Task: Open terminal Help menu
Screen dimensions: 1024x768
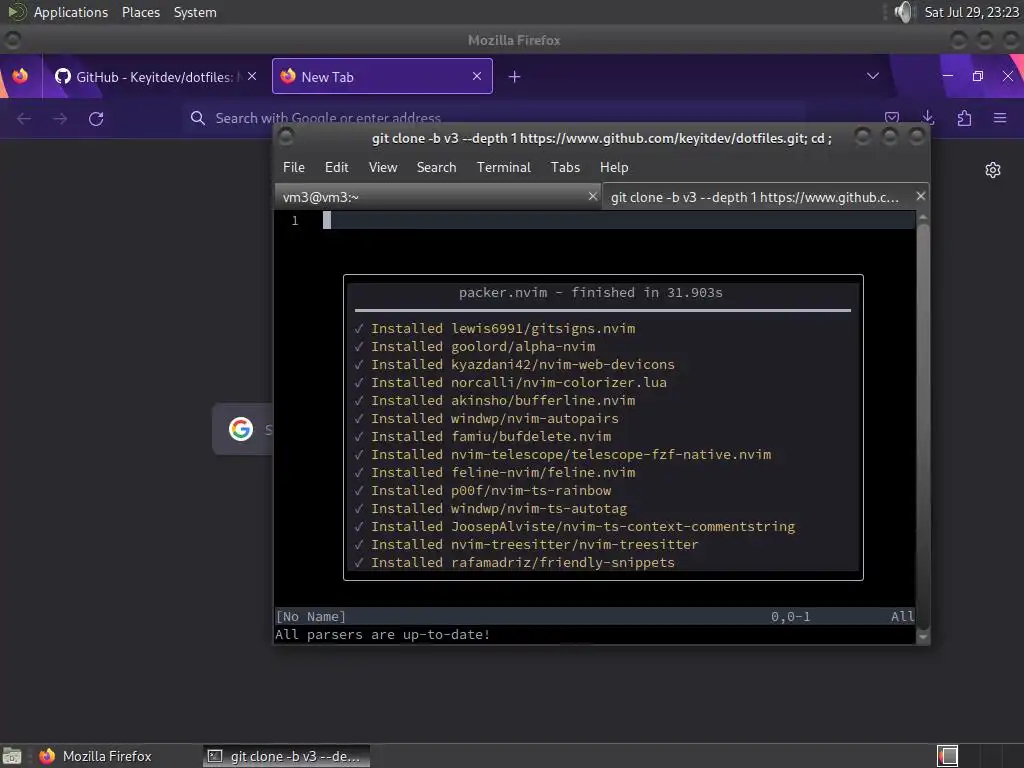Action: 614,167
